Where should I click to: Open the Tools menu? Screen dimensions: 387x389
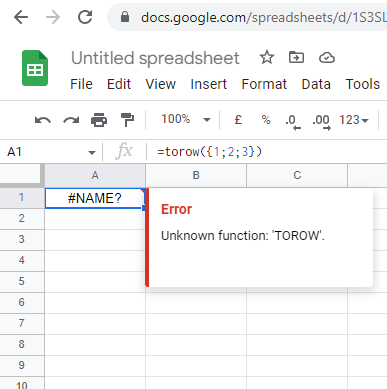[x=362, y=84]
